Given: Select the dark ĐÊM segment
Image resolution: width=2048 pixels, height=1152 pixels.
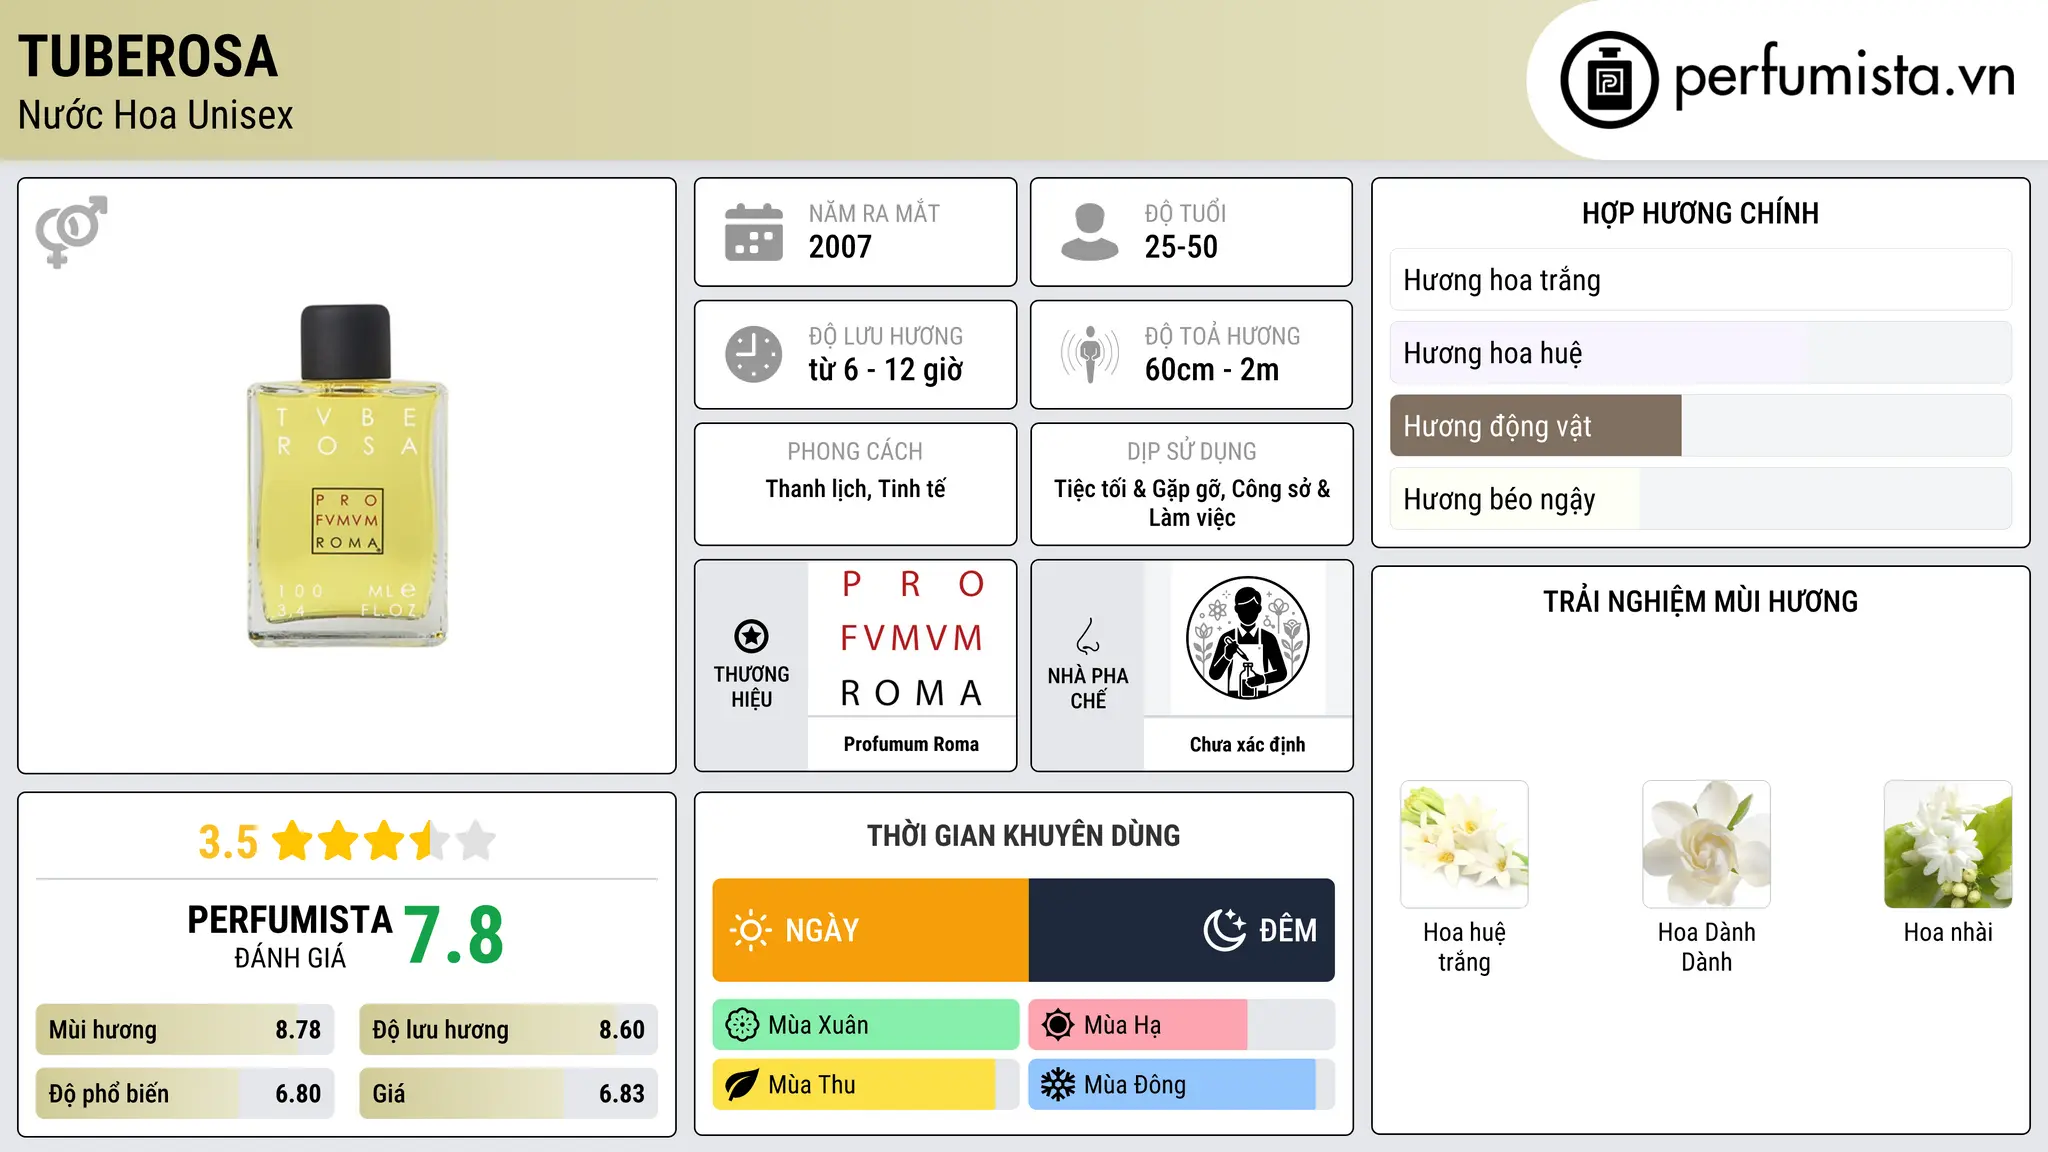Looking at the screenshot, I should point(1182,930).
